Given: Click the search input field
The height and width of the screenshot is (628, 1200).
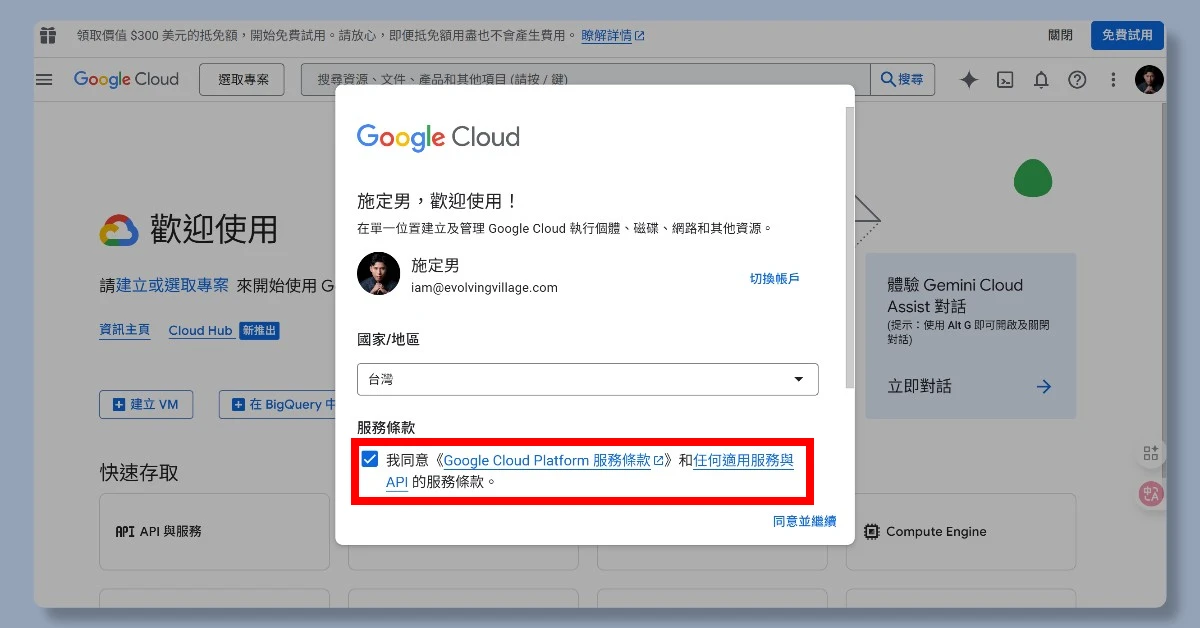Looking at the screenshot, I should [585, 80].
